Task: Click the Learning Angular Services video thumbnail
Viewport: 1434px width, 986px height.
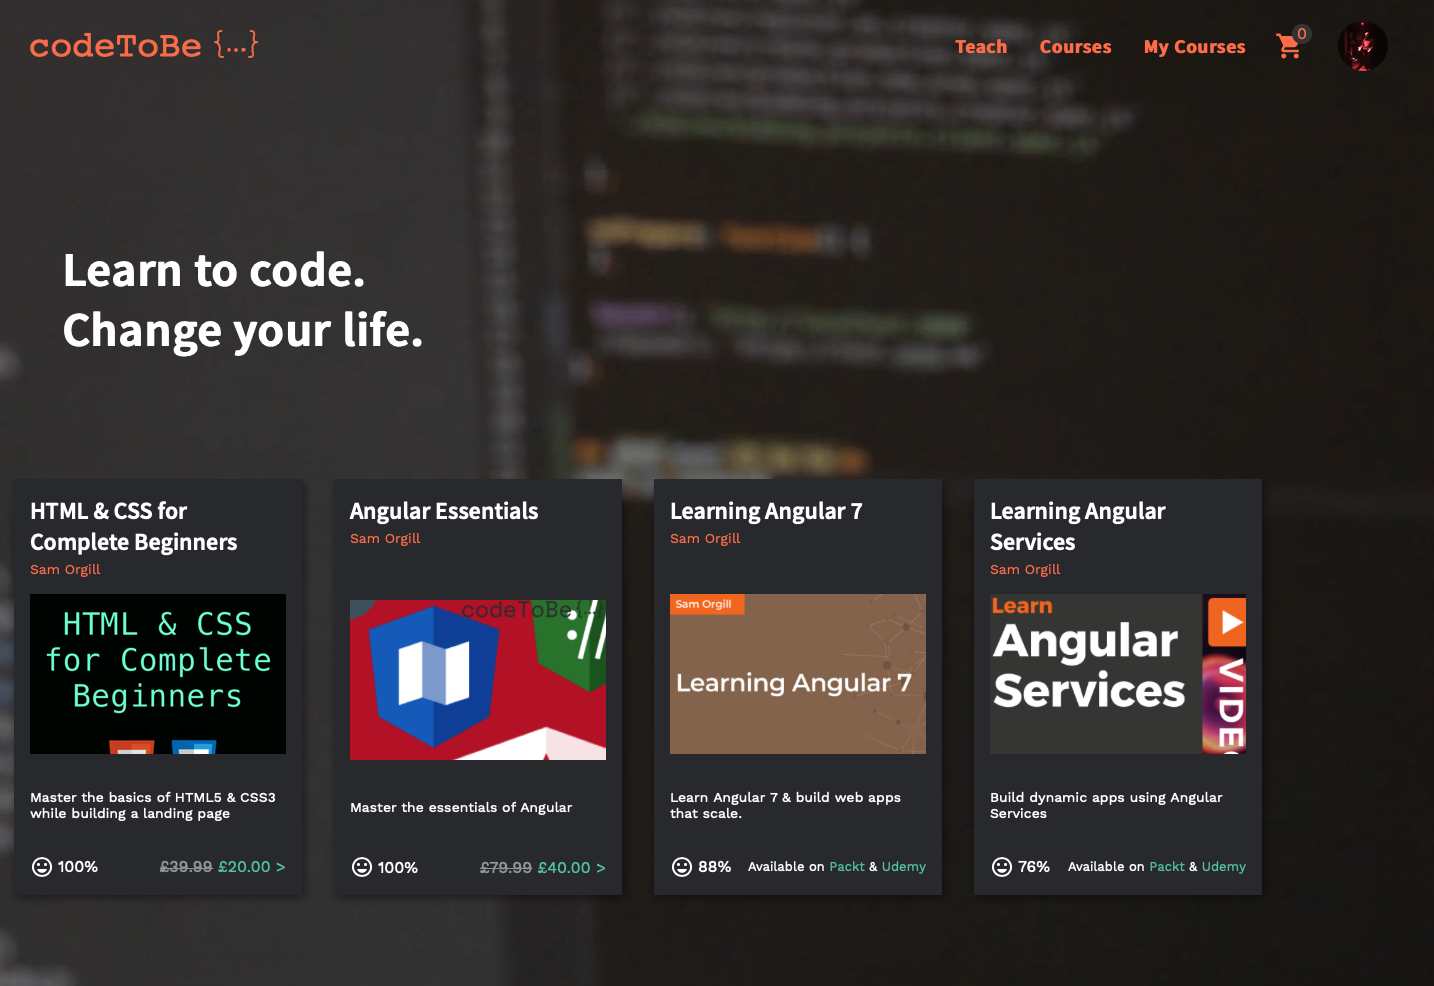Action: click(x=1117, y=673)
